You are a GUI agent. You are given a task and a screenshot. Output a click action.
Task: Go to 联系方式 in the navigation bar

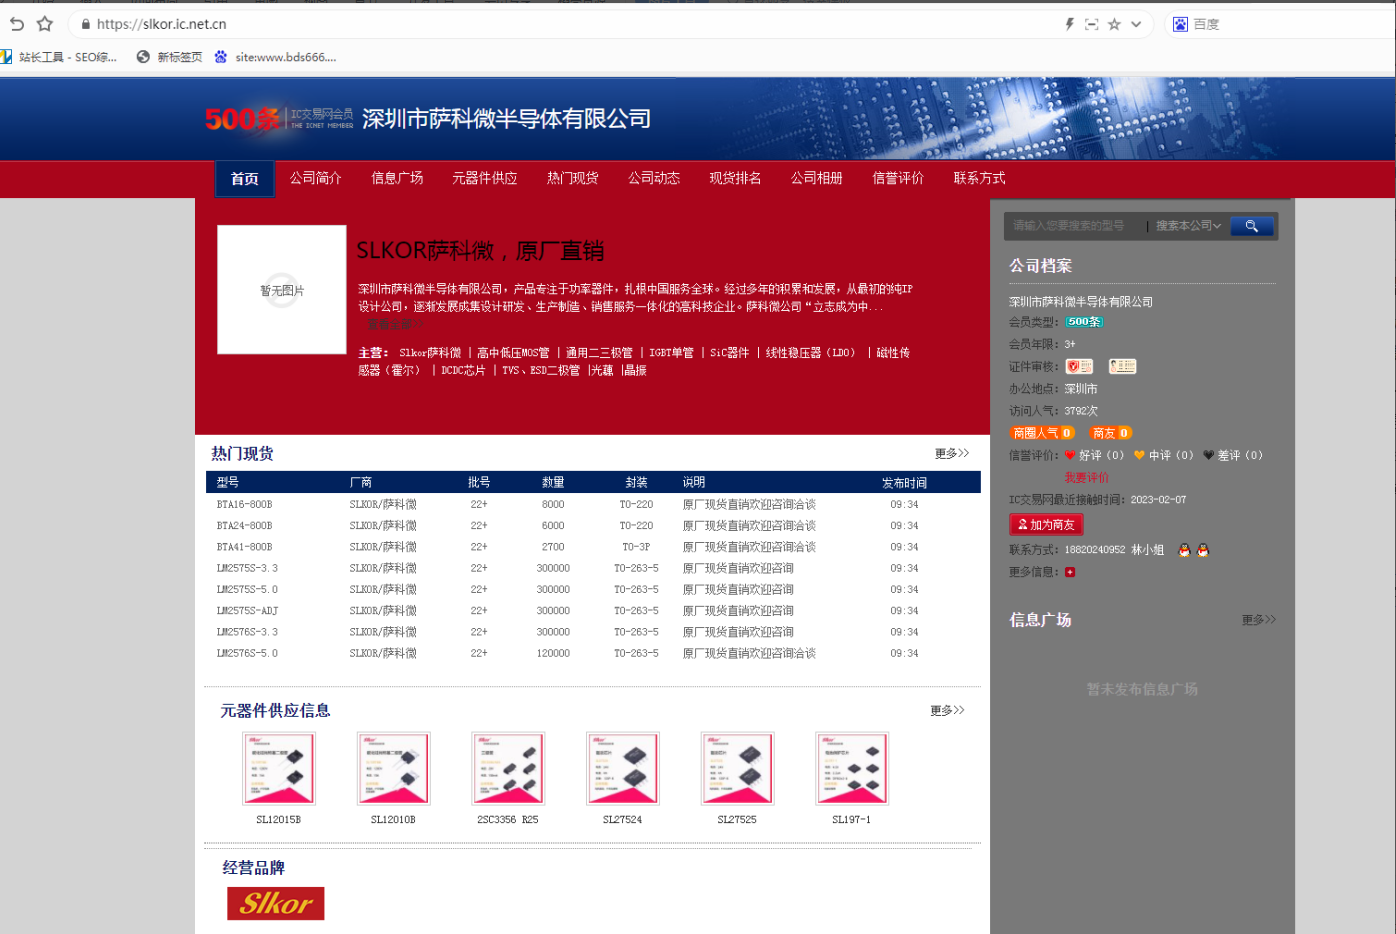click(x=978, y=178)
